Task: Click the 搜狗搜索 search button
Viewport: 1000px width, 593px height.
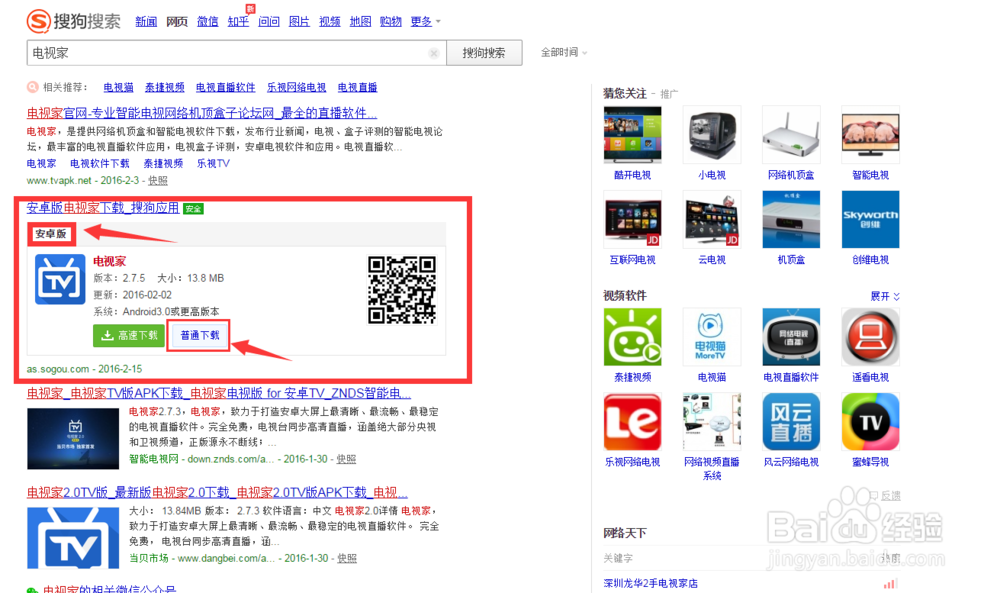Action: [x=484, y=53]
